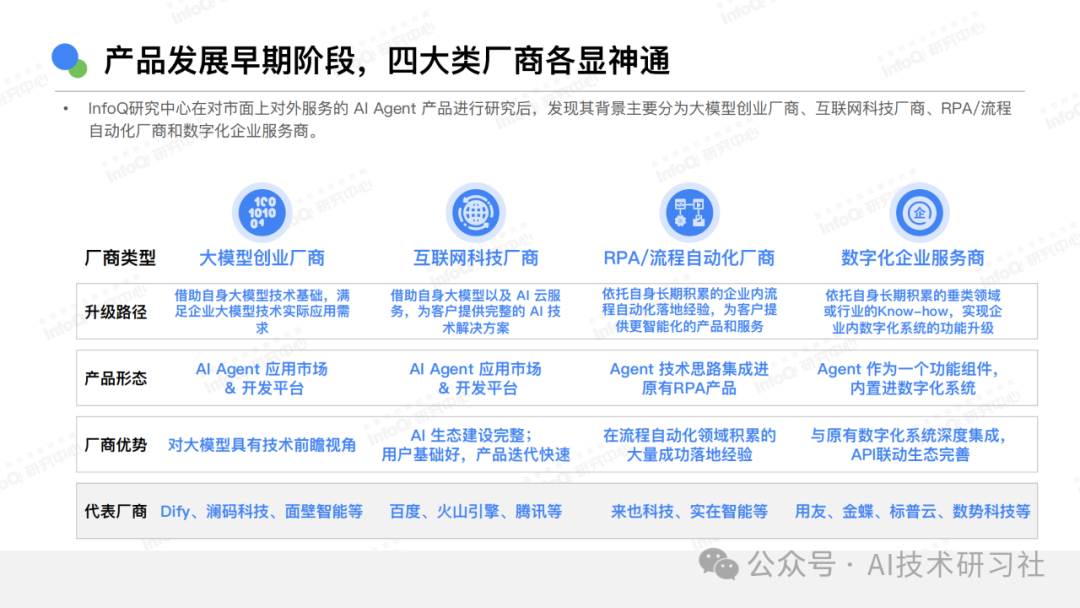This screenshot has width=1080, height=608.
Task: Click the cell Agent 作为一个功能组件，内置进数字化系统
Action: pyautogui.click(x=908, y=379)
